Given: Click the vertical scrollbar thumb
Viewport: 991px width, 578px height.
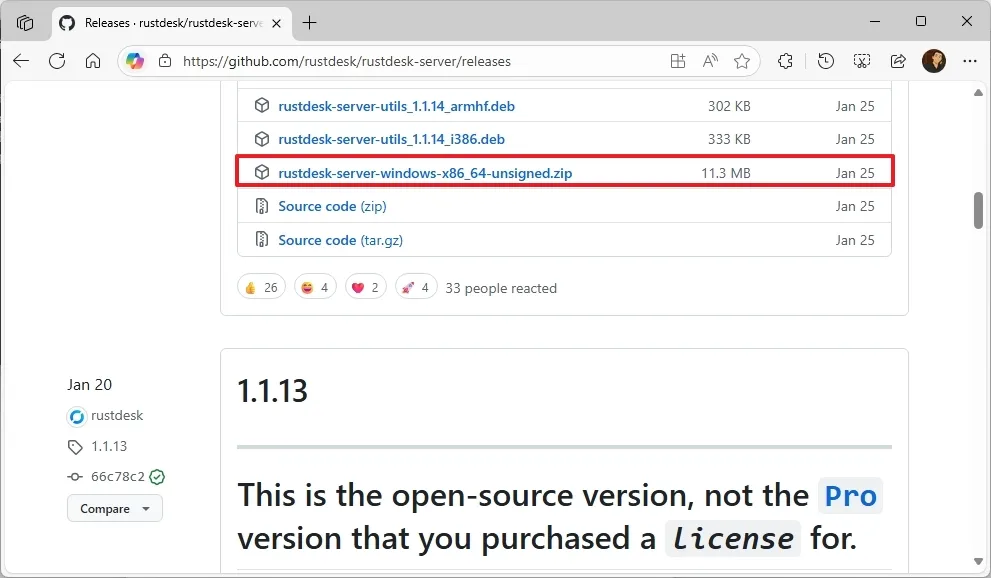Looking at the screenshot, I should click(x=978, y=210).
